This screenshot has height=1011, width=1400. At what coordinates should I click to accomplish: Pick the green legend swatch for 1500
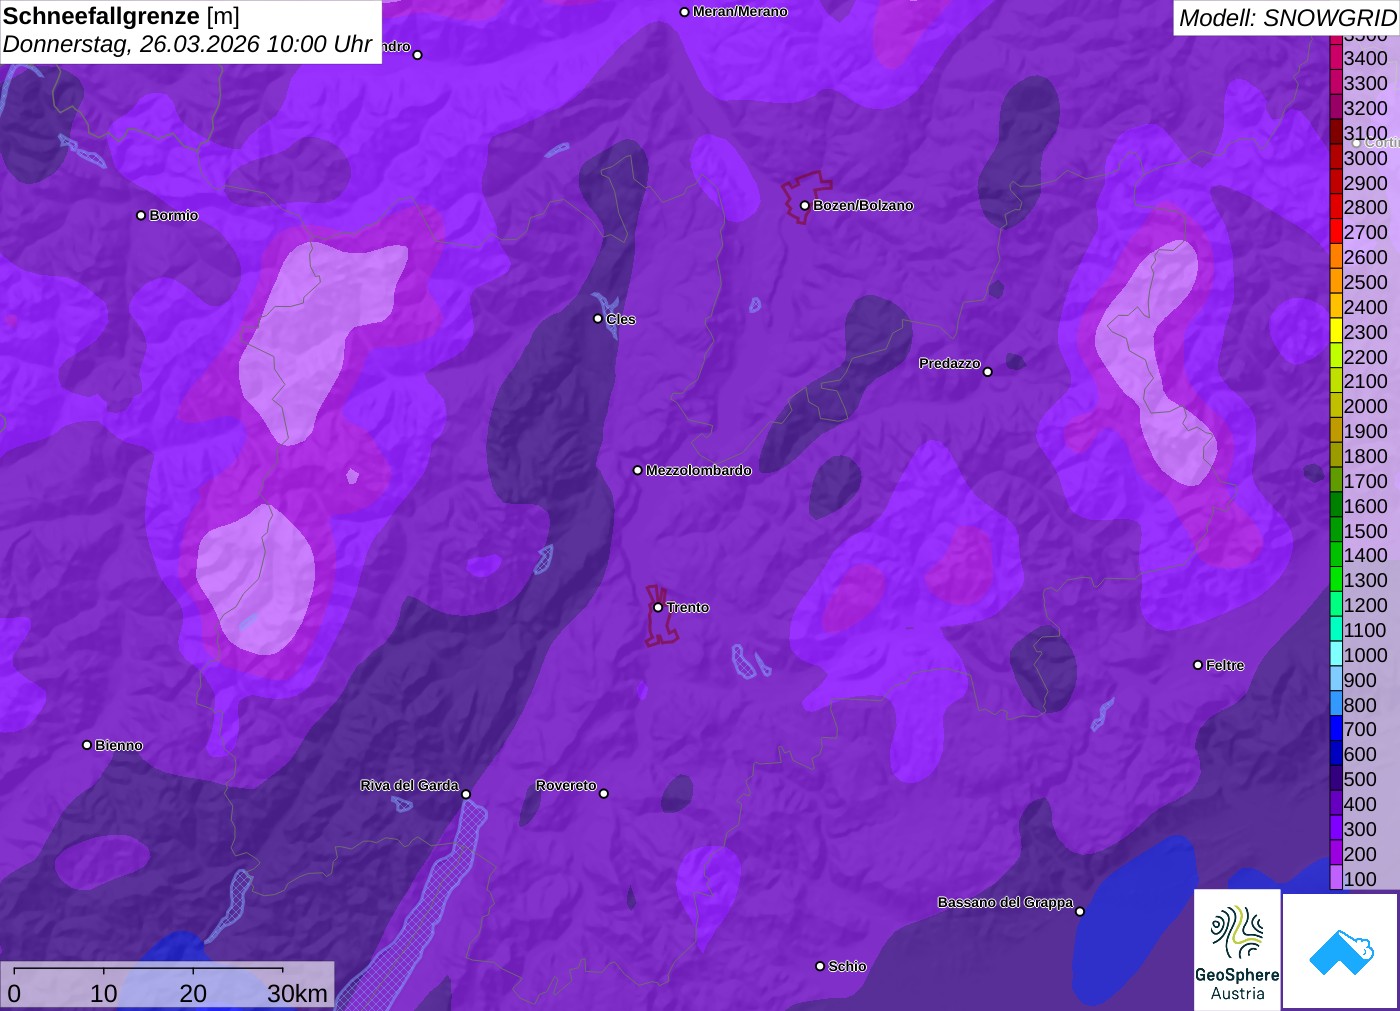[x=1336, y=530]
